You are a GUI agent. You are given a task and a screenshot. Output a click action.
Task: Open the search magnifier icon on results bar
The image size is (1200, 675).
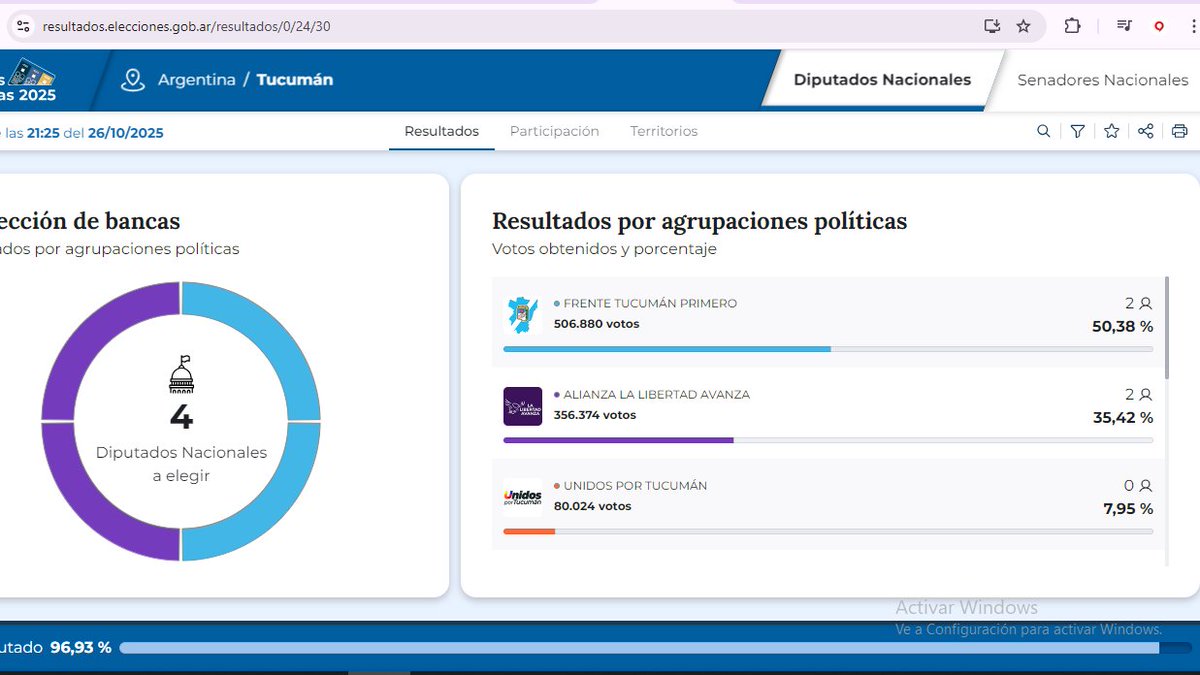point(1044,131)
